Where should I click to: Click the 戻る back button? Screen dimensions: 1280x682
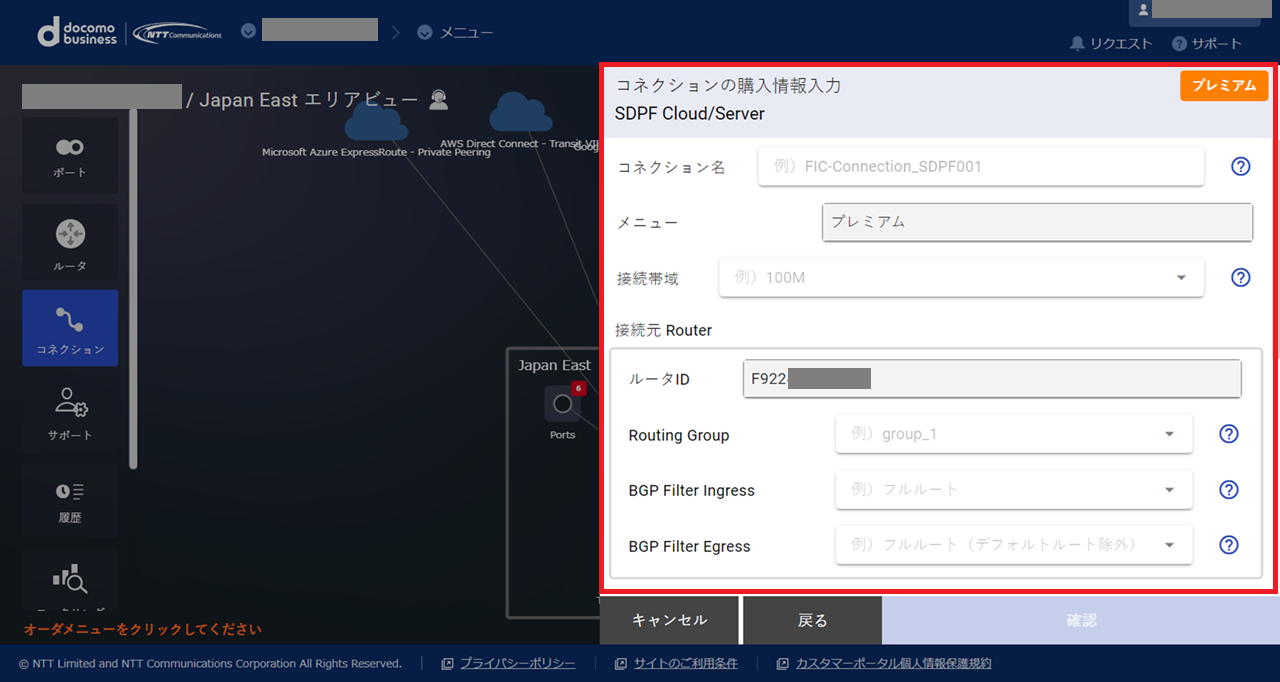click(x=812, y=620)
